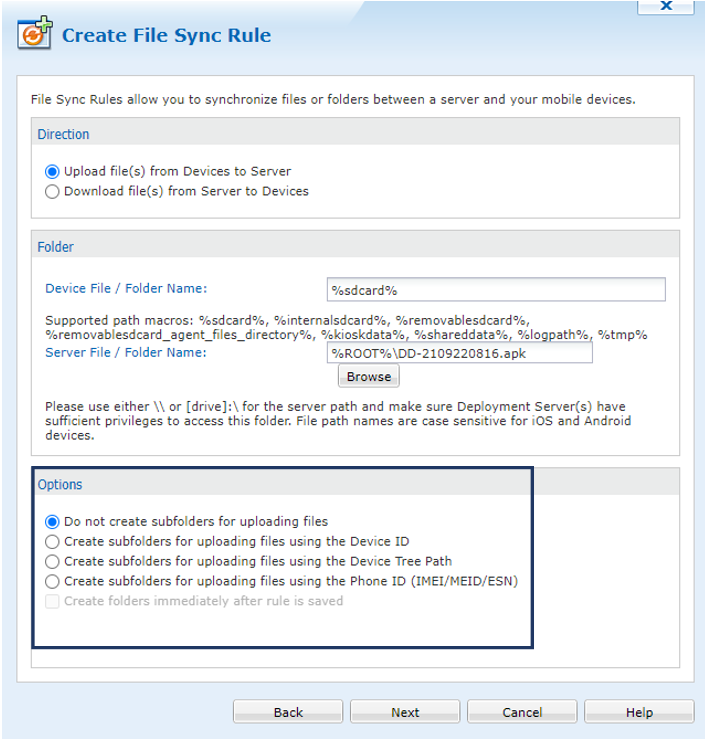Click the Folder section header
Viewport: 705px width, 742px height.
pyautogui.click(x=56, y=246)
